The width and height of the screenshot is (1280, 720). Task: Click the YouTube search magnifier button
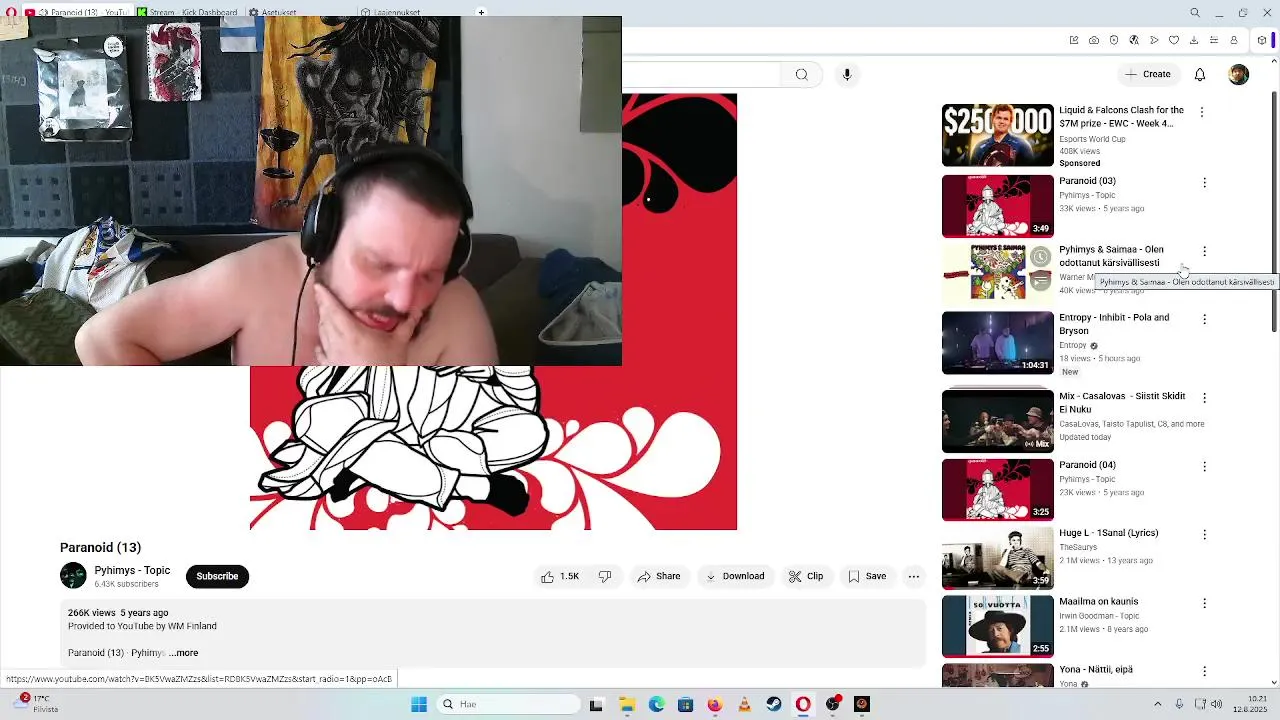pyautogui.click(x=801, y=74)
